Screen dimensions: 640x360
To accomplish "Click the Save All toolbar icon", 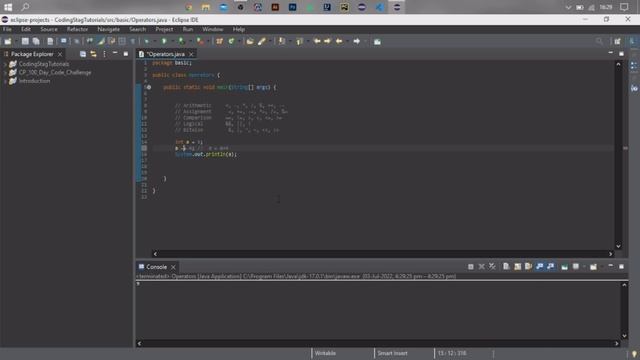I will pos(36,41).
